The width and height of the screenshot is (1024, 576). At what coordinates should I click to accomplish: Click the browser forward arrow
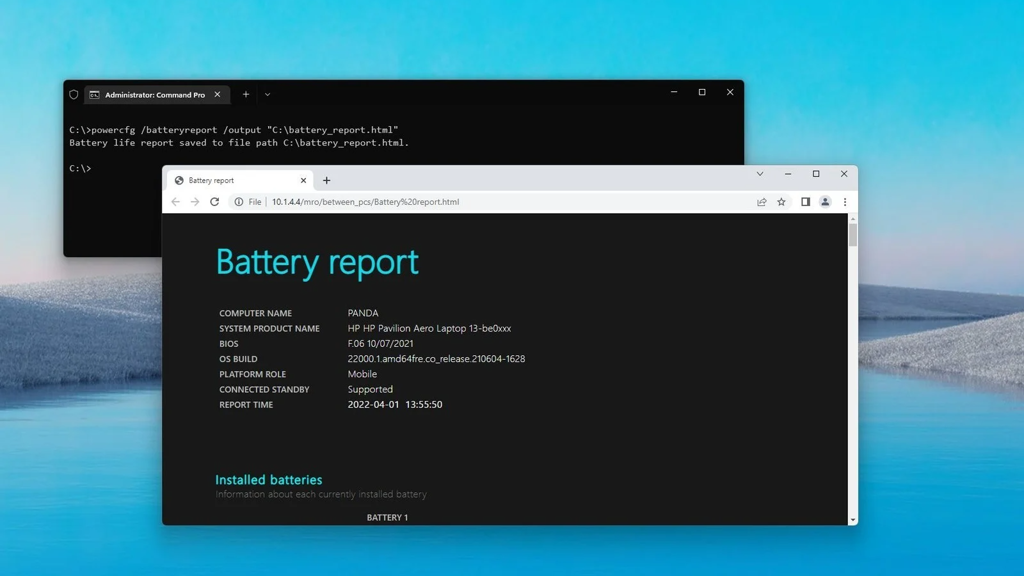195,202
